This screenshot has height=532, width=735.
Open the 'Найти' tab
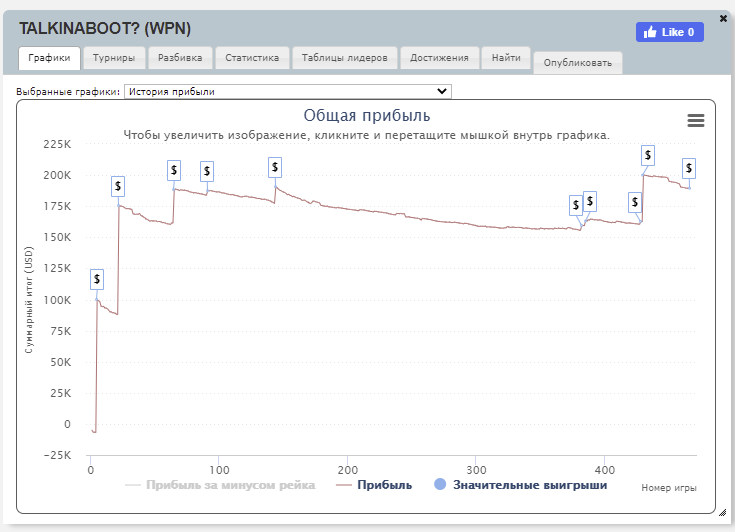tap(506, 58)
